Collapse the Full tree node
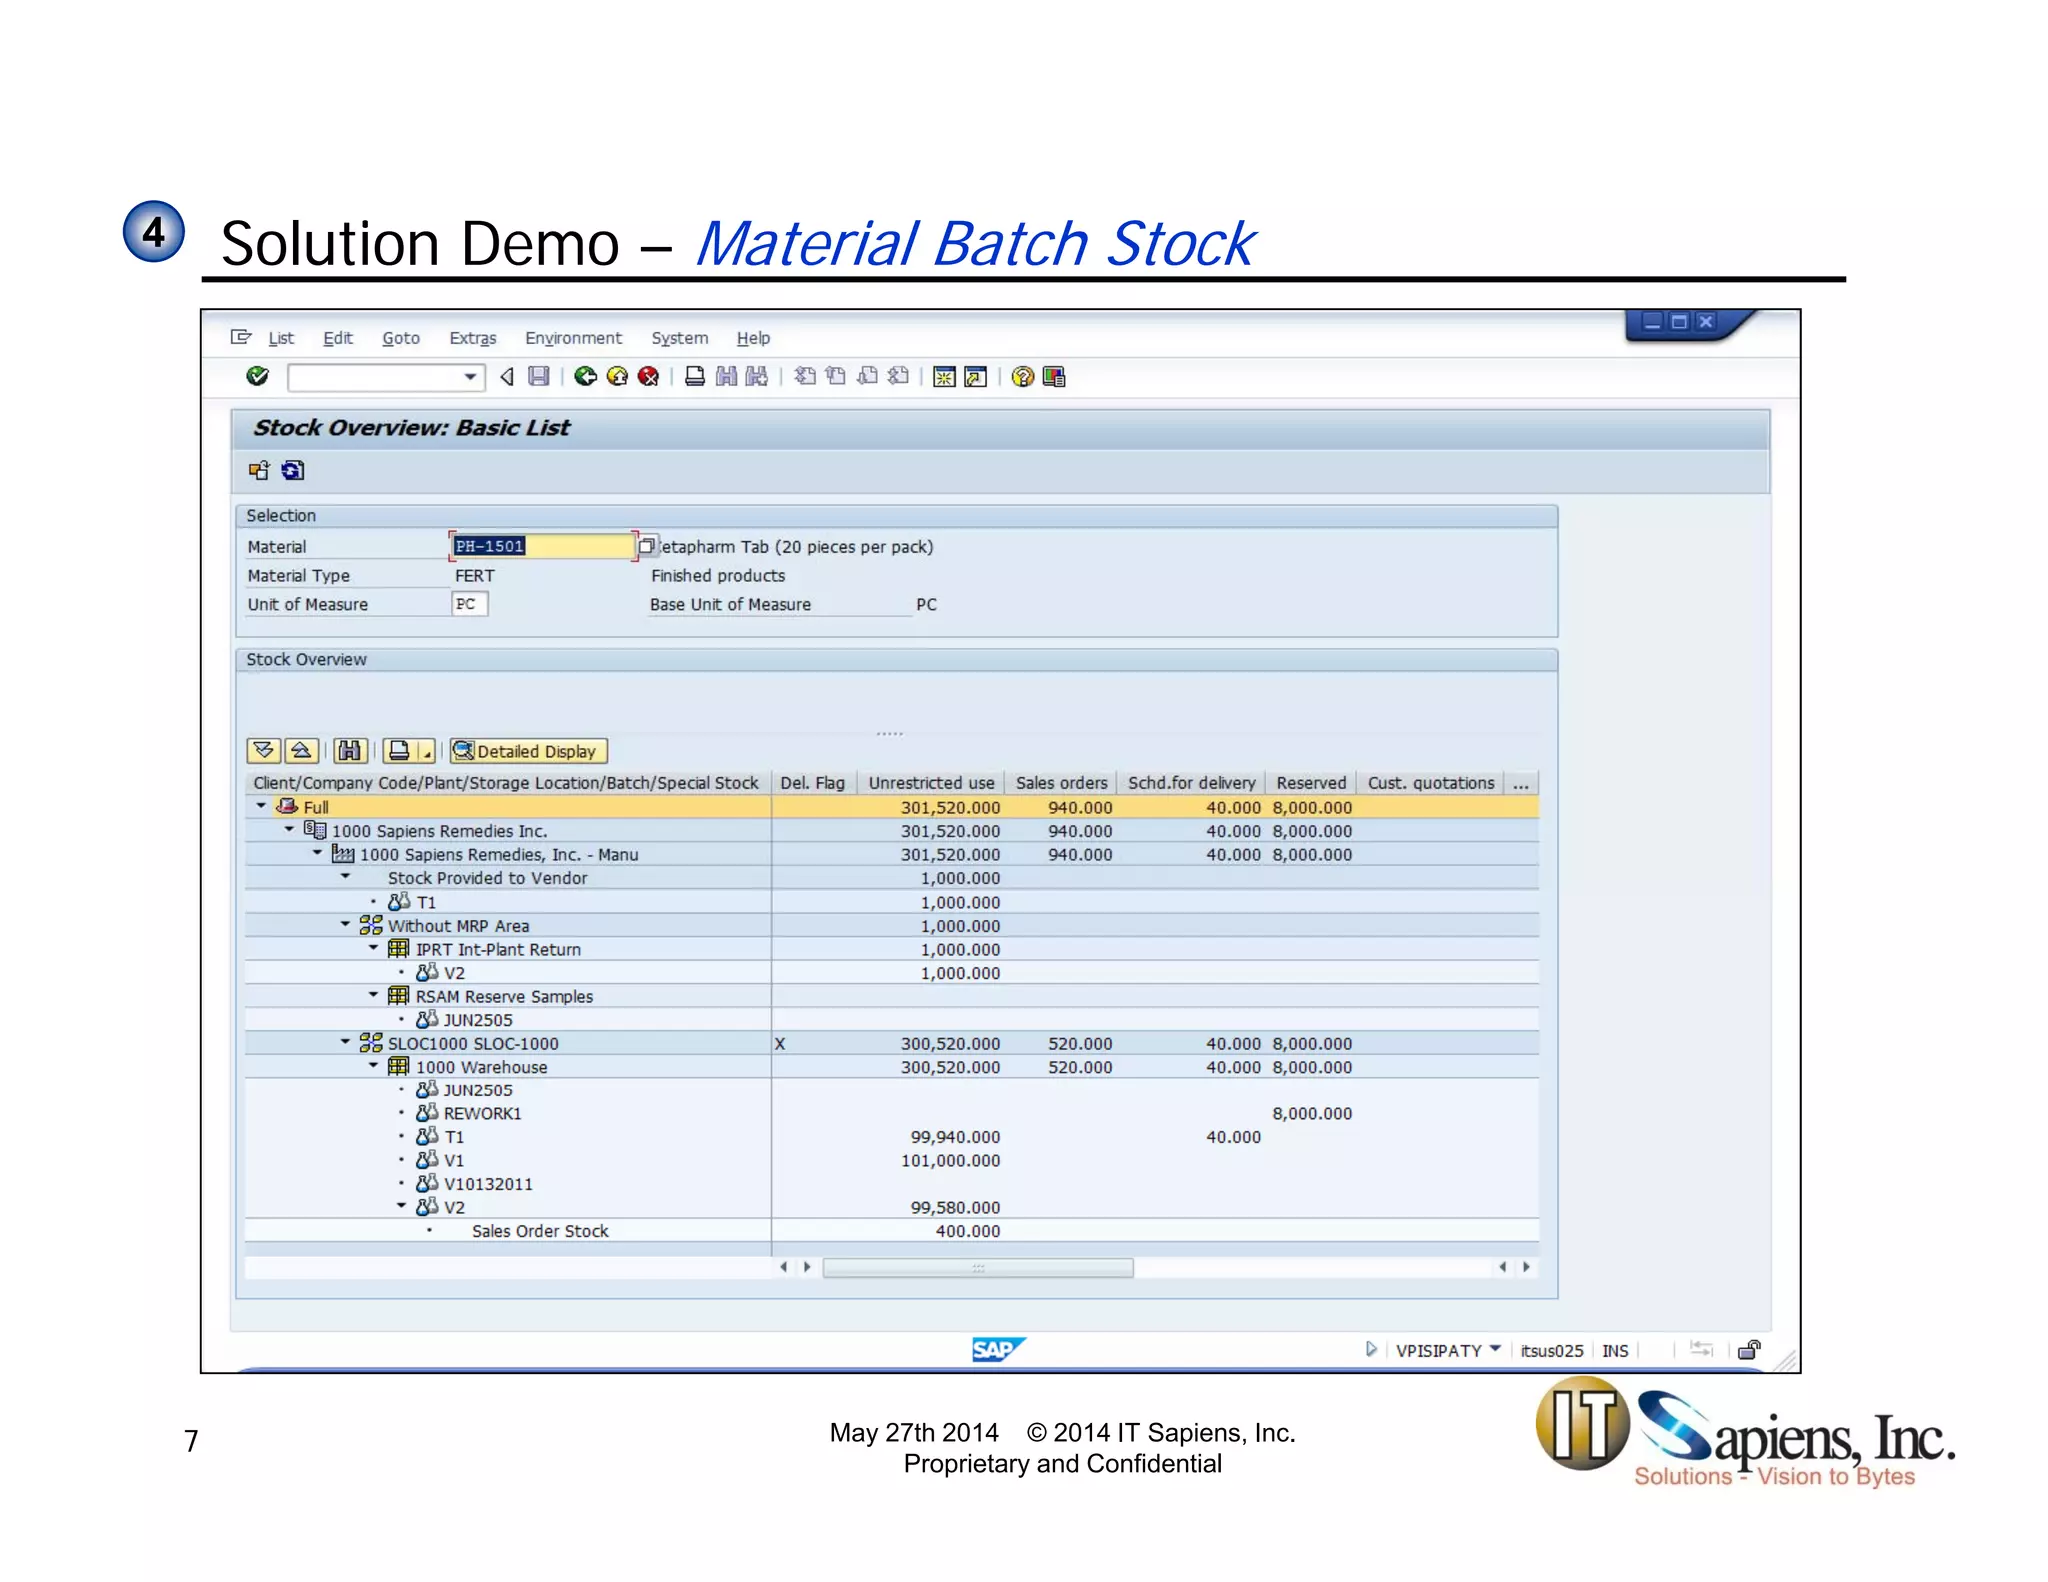 [262, 806]
